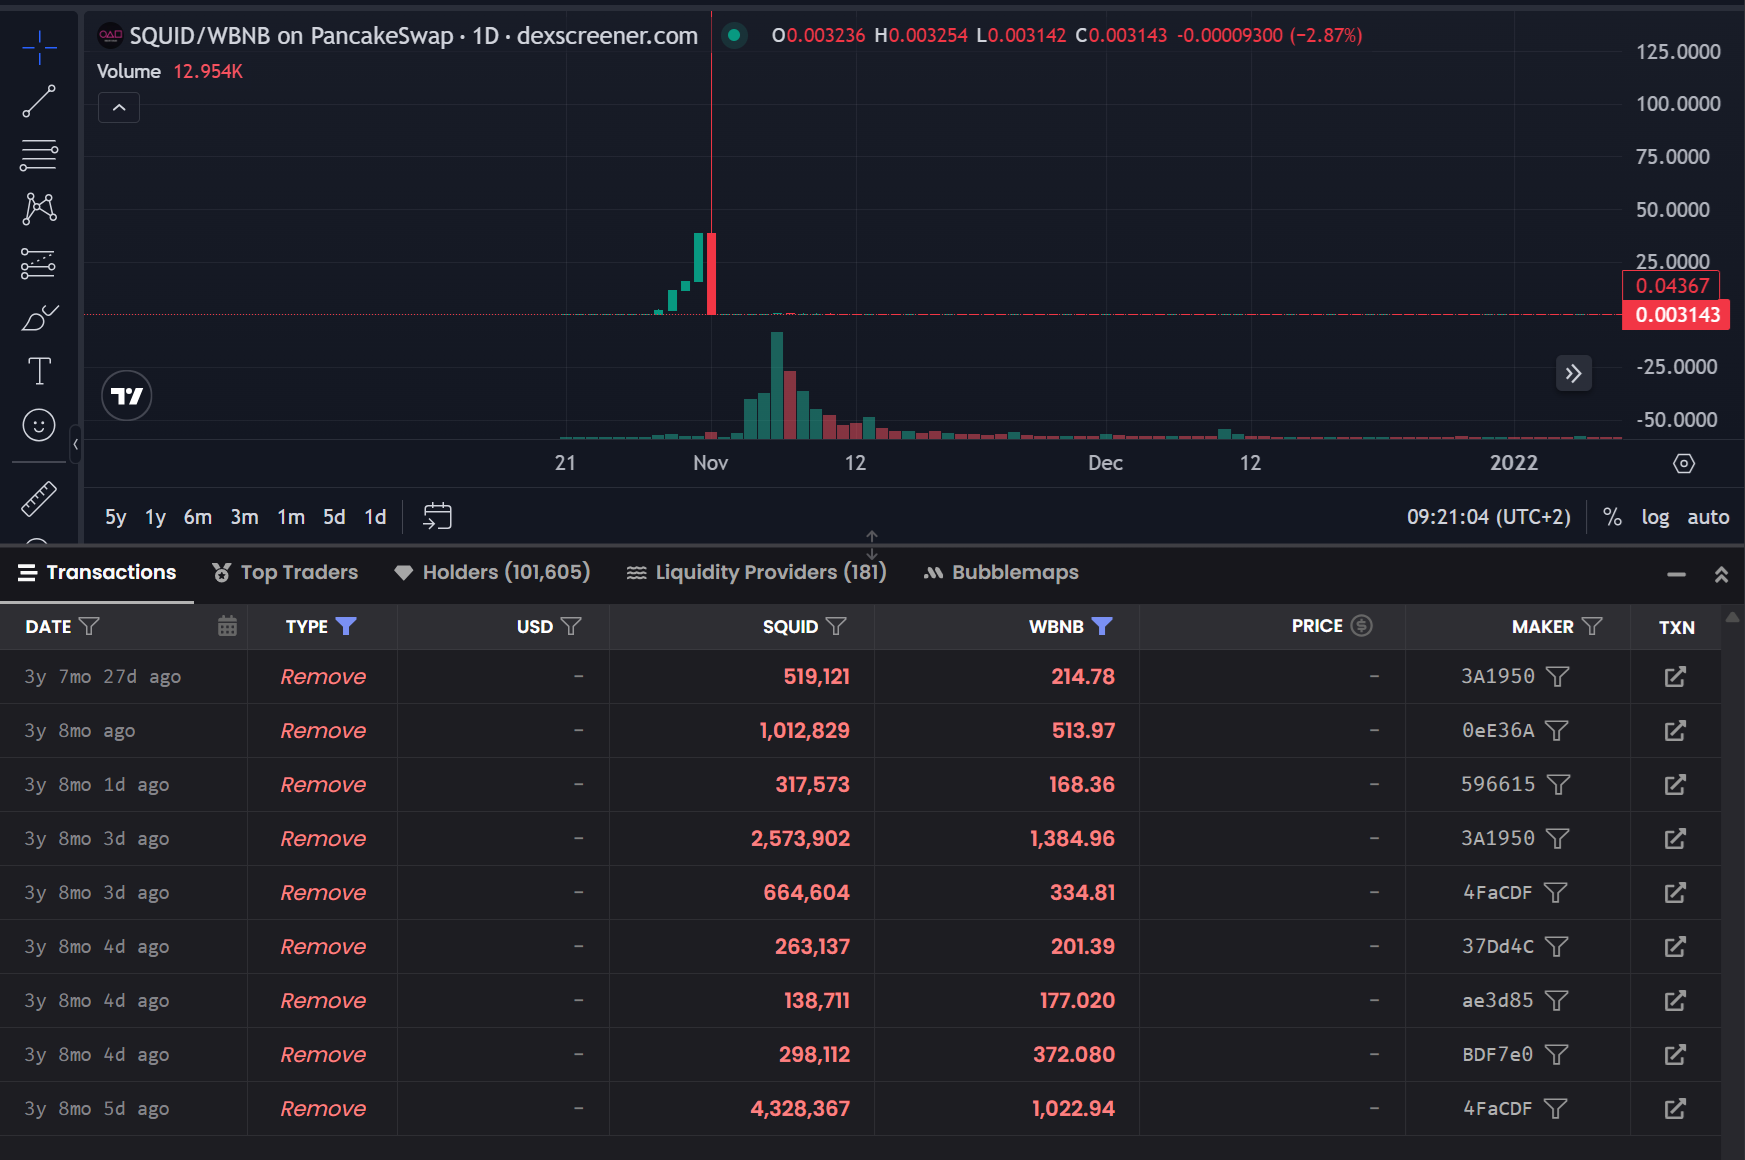Select the ruler measure tool
Image resolution: width=1745 pixels, height=1160 pixels.
(x=39, y=499)
